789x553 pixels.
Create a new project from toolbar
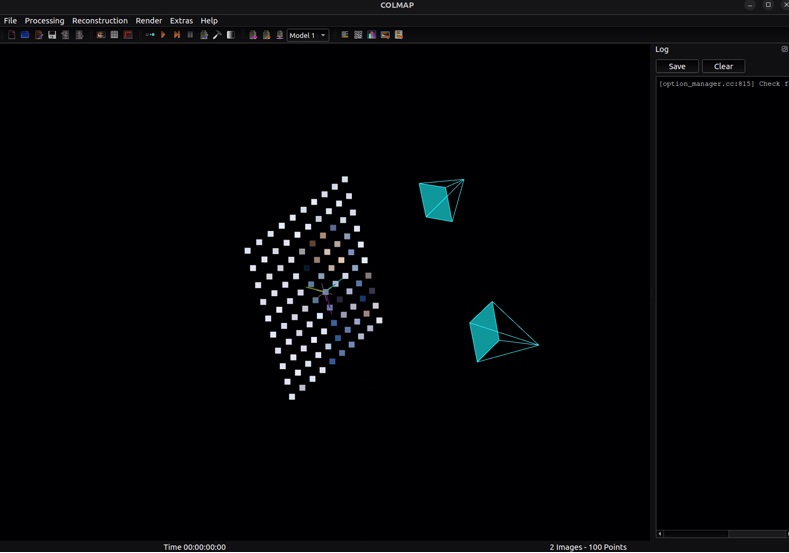[x=11, y=35]
